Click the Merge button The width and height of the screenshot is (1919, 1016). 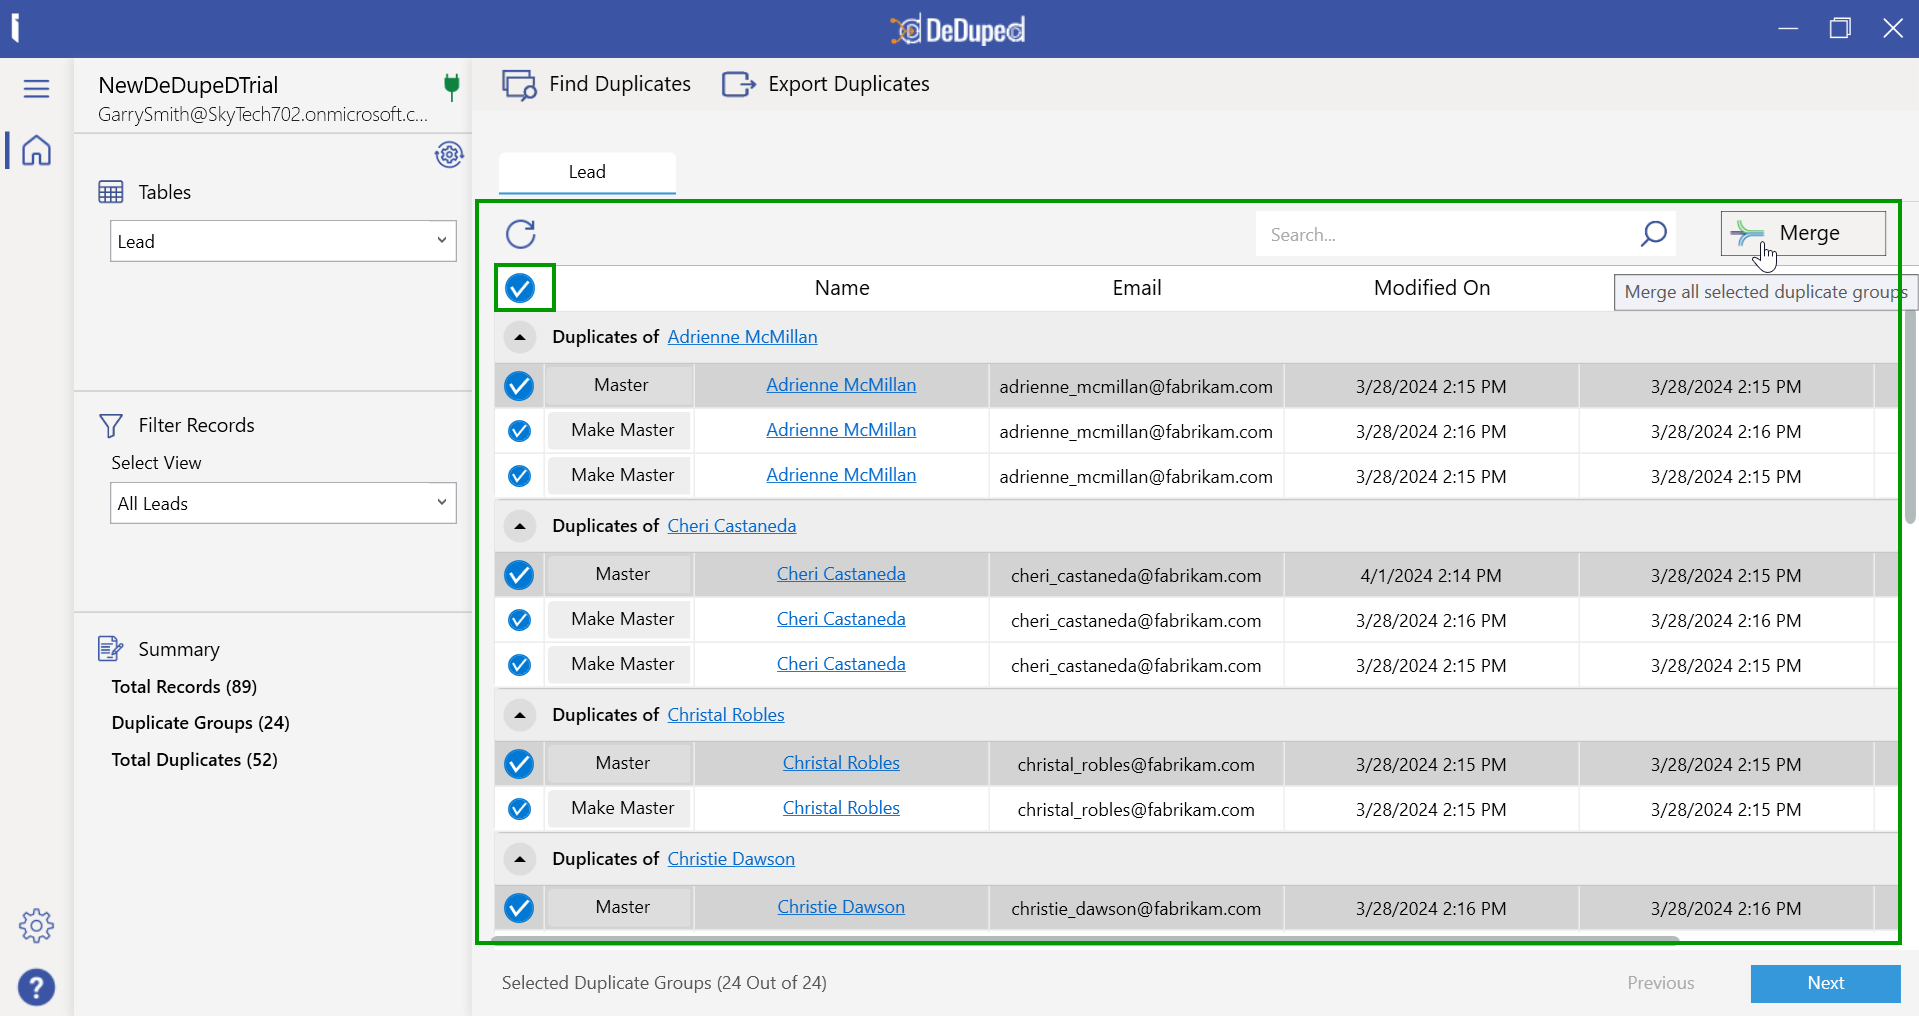[1803, 233]
